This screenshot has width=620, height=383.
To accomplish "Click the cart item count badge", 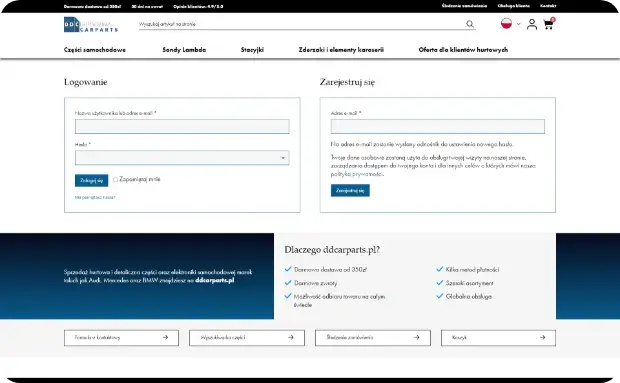I will (x=553, y=19).
